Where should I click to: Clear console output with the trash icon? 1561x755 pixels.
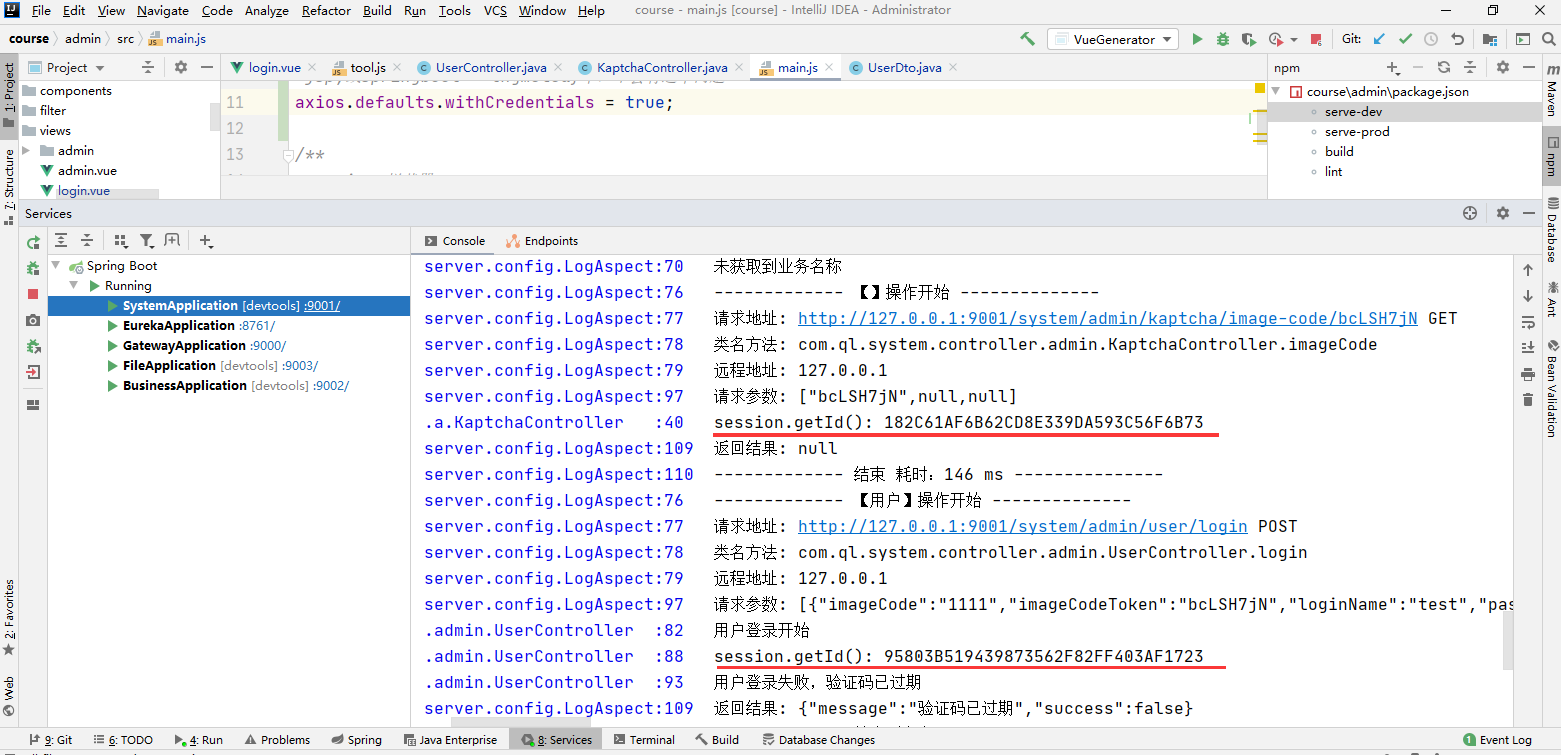1527,400
